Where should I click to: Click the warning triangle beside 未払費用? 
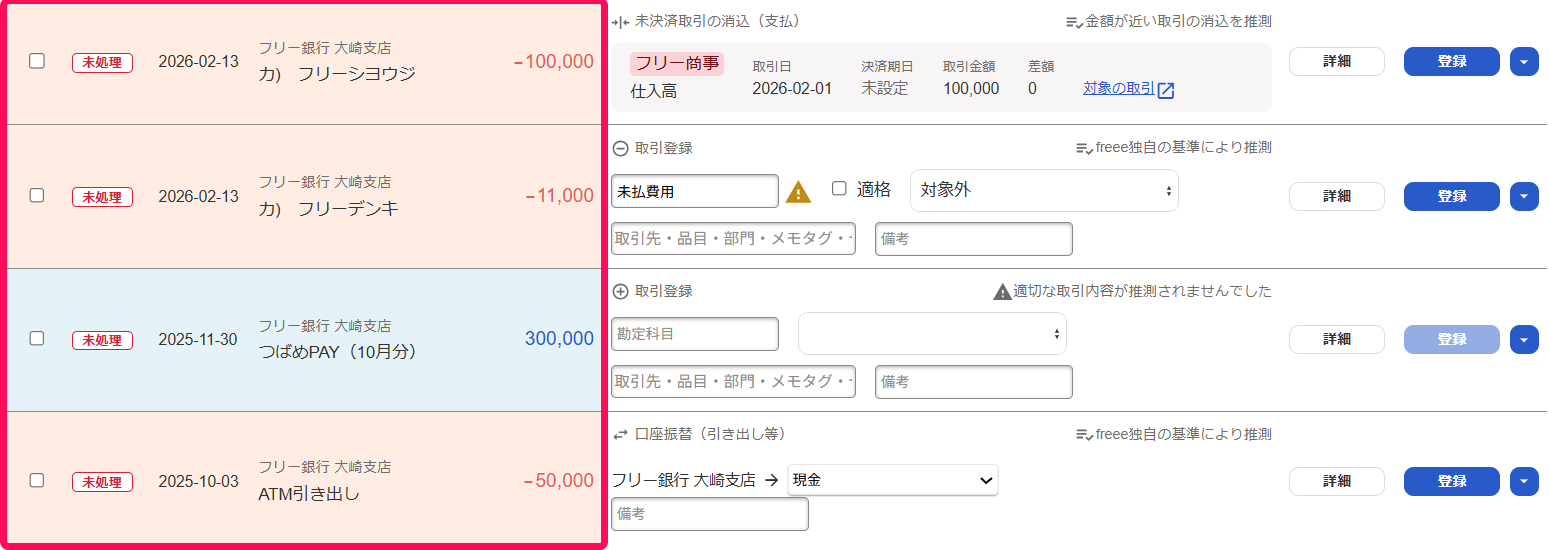tap(799, 192)
